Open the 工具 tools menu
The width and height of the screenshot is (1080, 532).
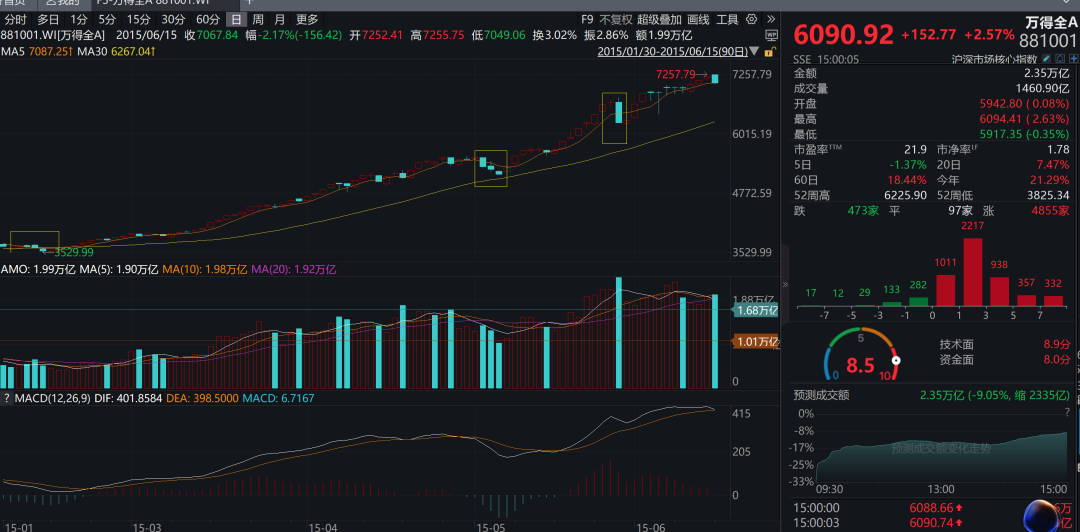(x=728, y=19)
